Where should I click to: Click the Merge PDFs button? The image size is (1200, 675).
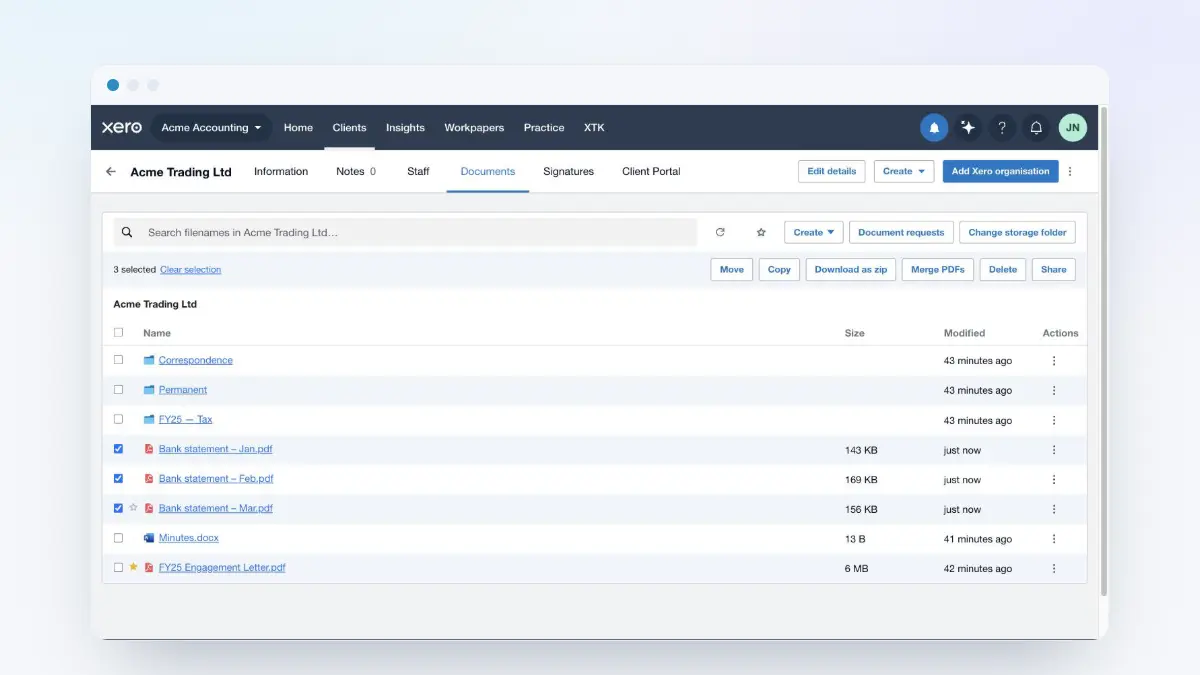point(938,270)
